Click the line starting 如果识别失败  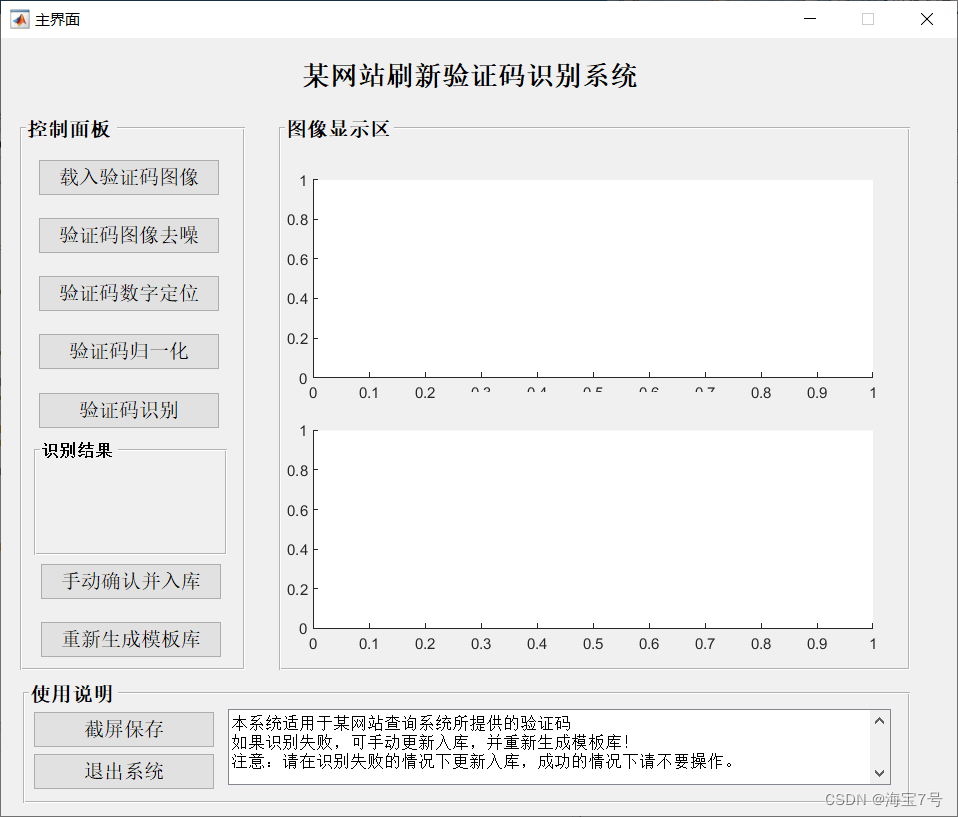pyautogui.click(x=430, y=742)
